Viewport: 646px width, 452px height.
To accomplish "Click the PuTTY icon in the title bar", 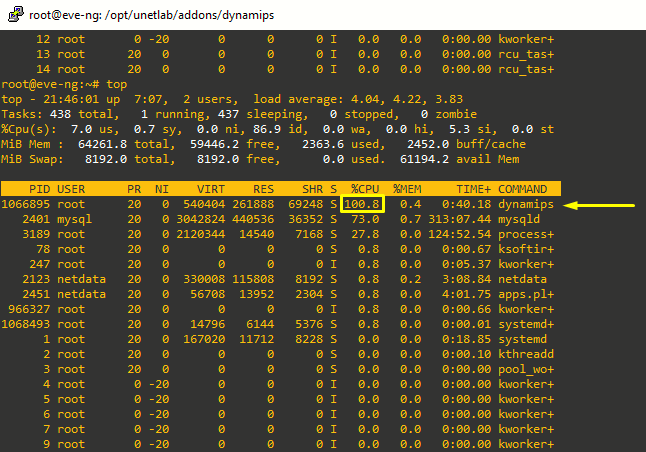I will click(15, 14).
